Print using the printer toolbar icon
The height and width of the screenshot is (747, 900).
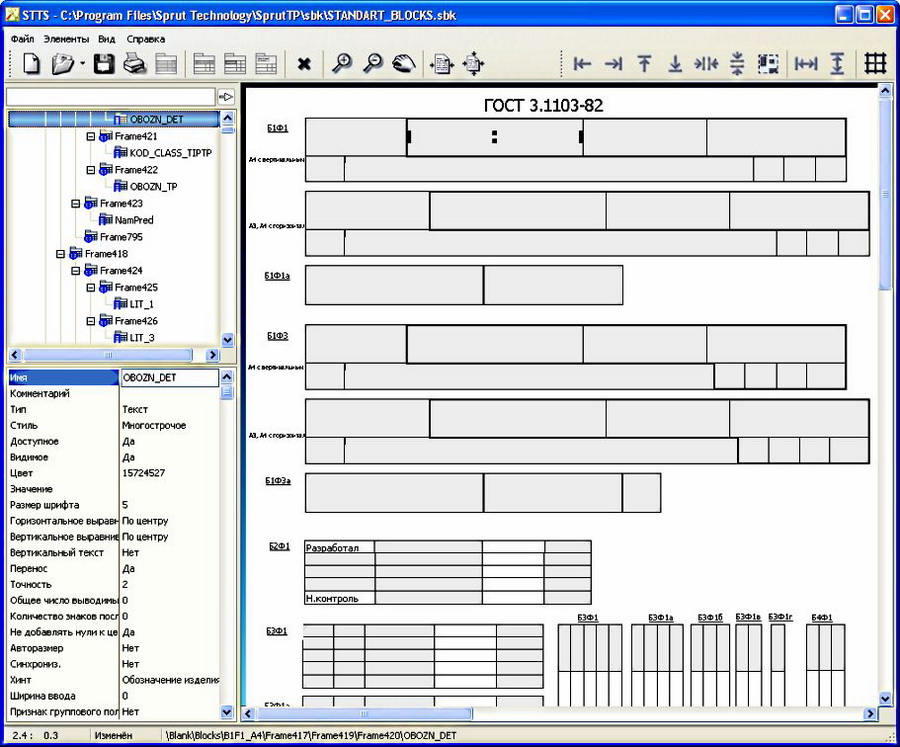click(135, 65)
